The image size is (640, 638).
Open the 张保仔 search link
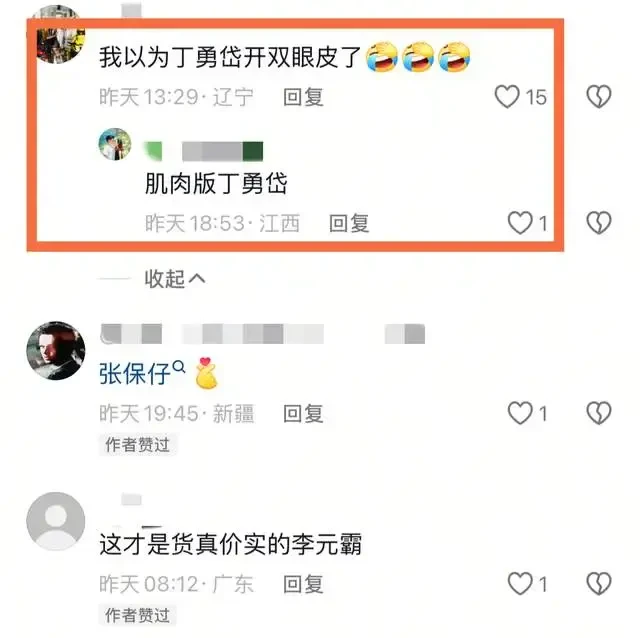point(142,373)
